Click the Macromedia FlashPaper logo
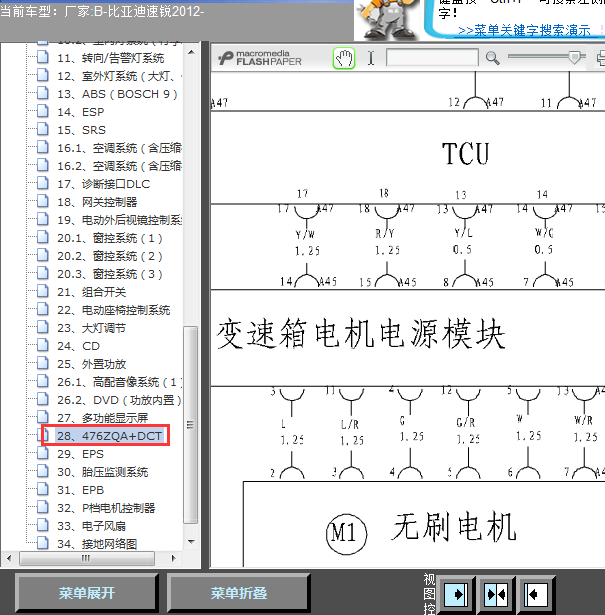 (260, 58)
